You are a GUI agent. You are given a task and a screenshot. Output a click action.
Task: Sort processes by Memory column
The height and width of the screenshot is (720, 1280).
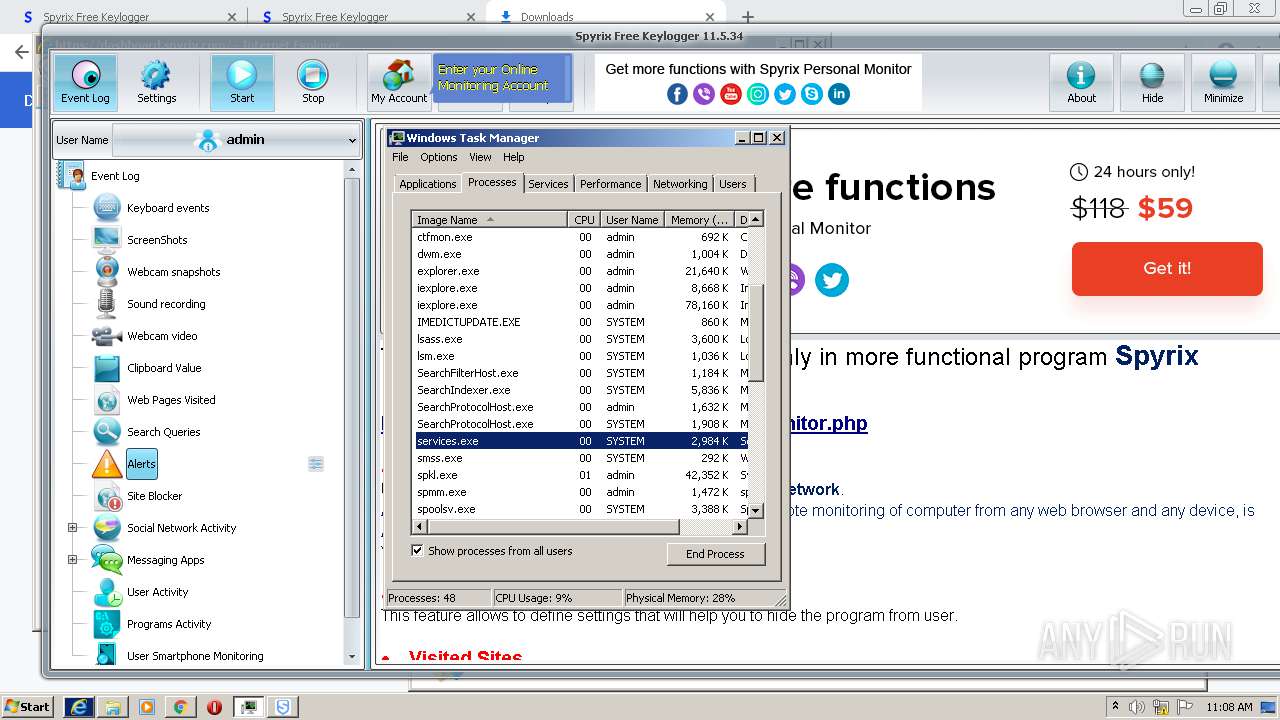[700, 220]
